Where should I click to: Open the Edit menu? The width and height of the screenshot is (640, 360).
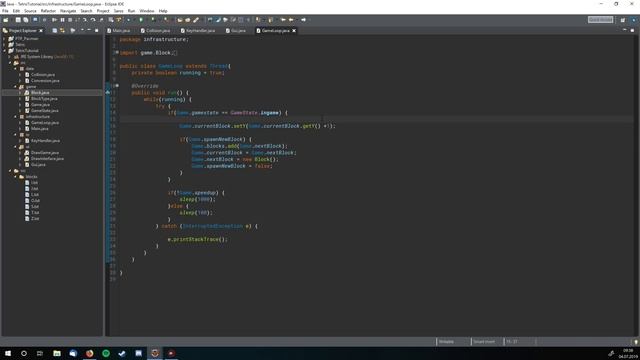16,11
